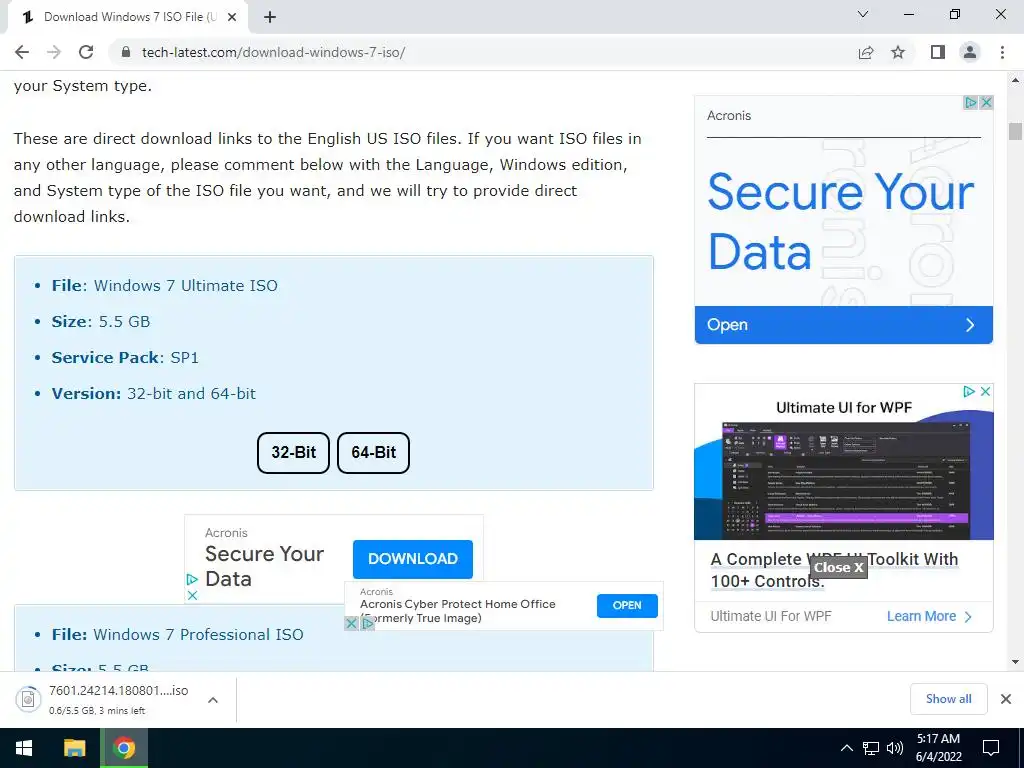Download the 32-Bit Windows 7 Ultimate ISO
The image size is (1024, 768).
pos(293,453)
